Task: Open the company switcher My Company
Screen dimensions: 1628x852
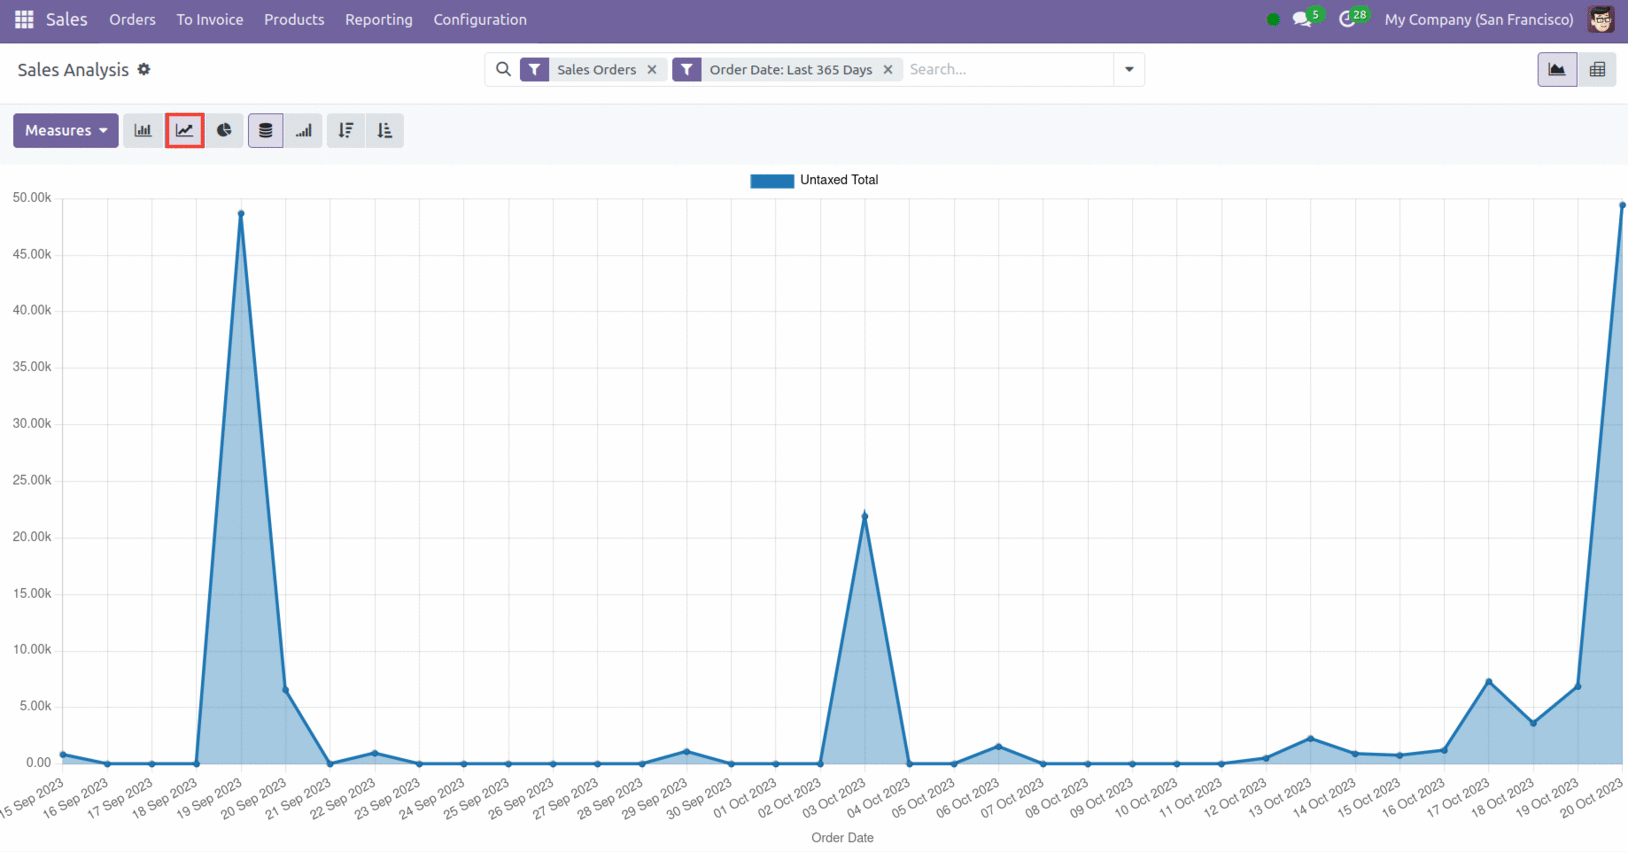Action: point(1478,20)
